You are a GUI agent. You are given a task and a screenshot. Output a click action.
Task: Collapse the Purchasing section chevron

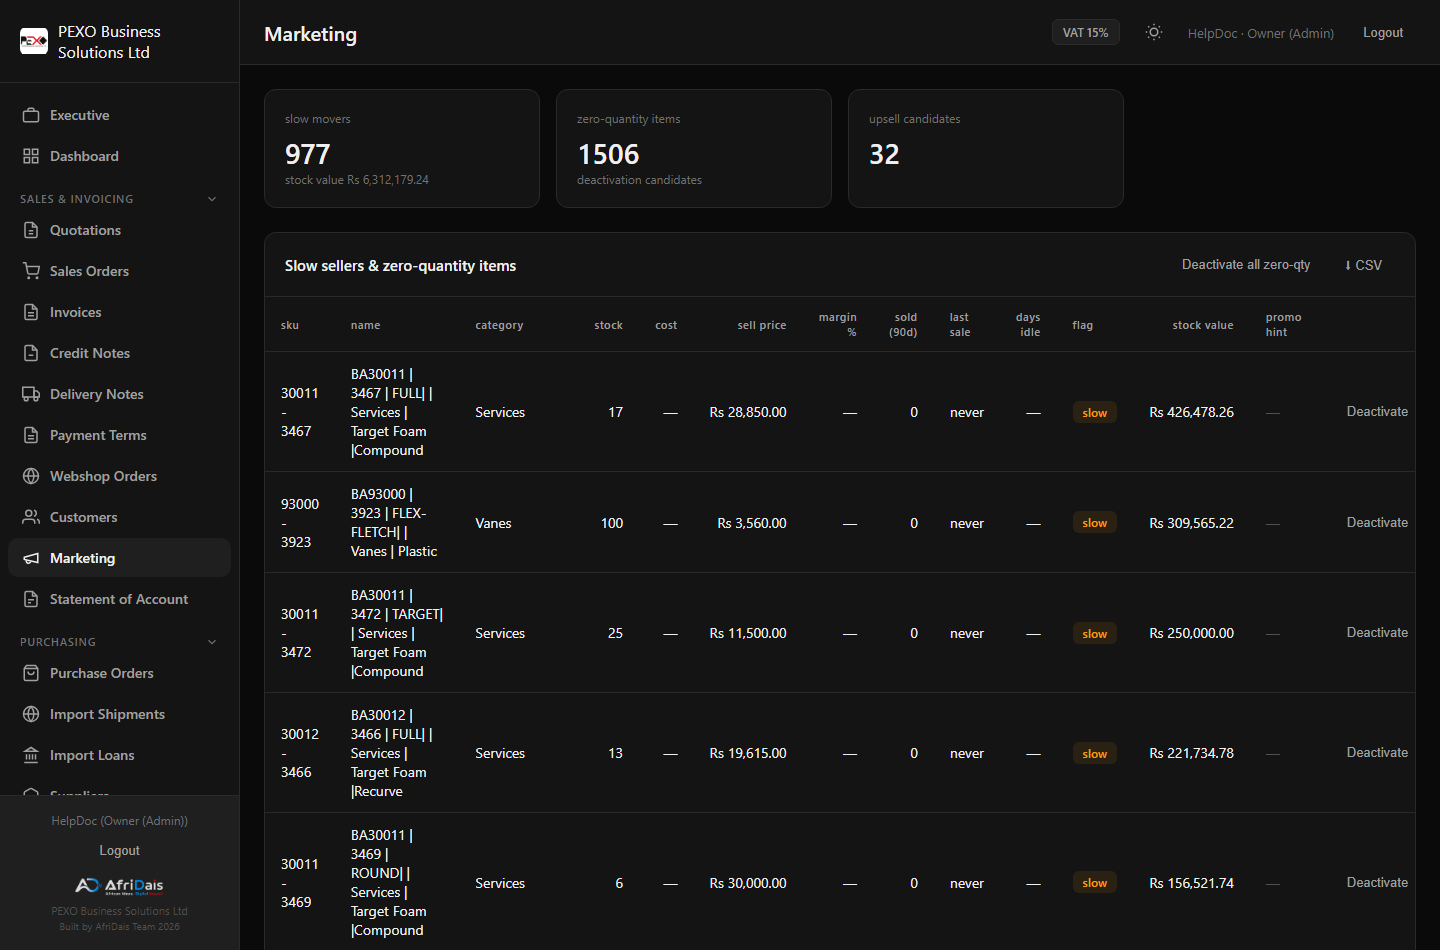click(x=212, y=642)
